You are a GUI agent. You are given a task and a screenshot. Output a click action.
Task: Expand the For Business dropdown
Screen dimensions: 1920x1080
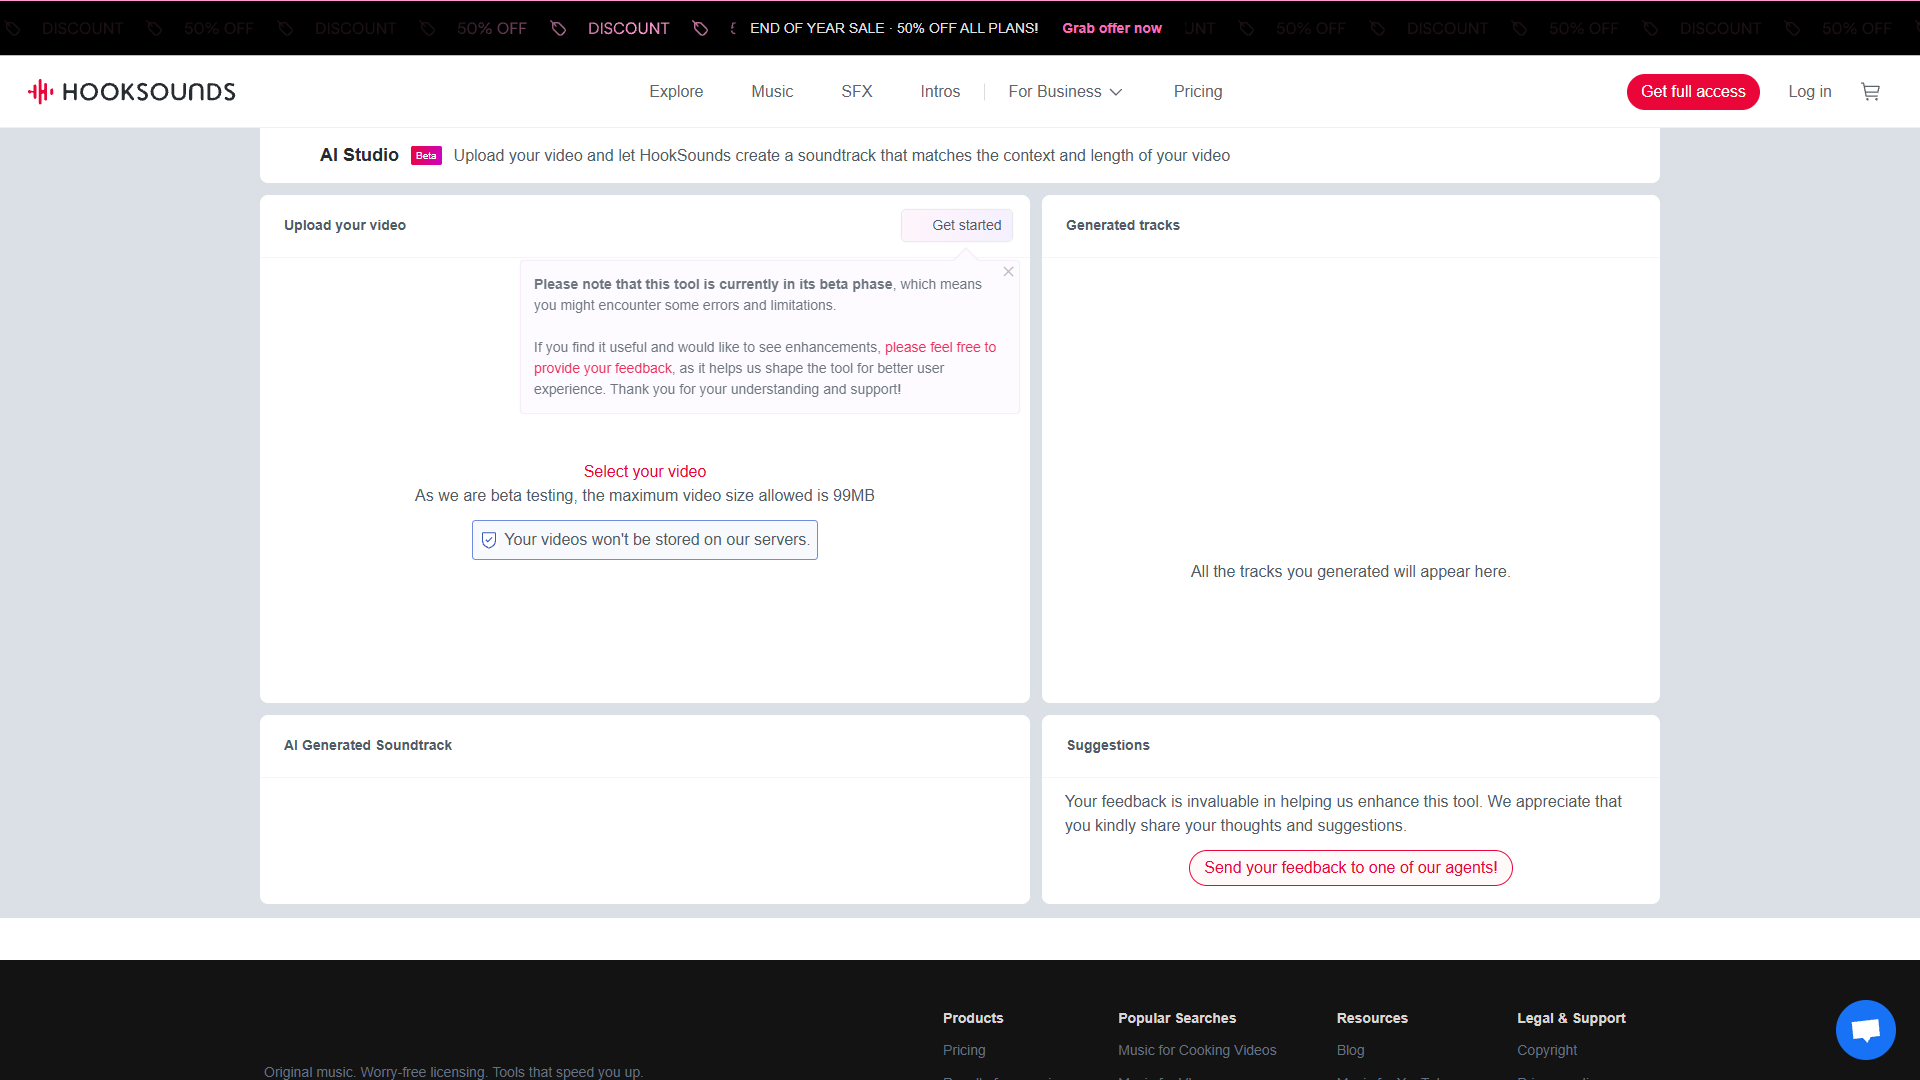[1065, 92]
